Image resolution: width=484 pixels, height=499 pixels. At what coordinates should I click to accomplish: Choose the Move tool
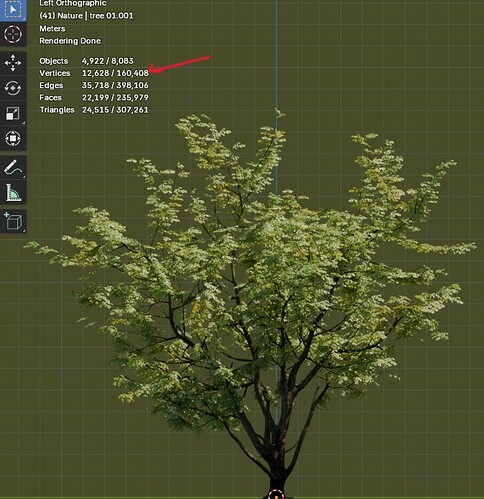point(13,63)
